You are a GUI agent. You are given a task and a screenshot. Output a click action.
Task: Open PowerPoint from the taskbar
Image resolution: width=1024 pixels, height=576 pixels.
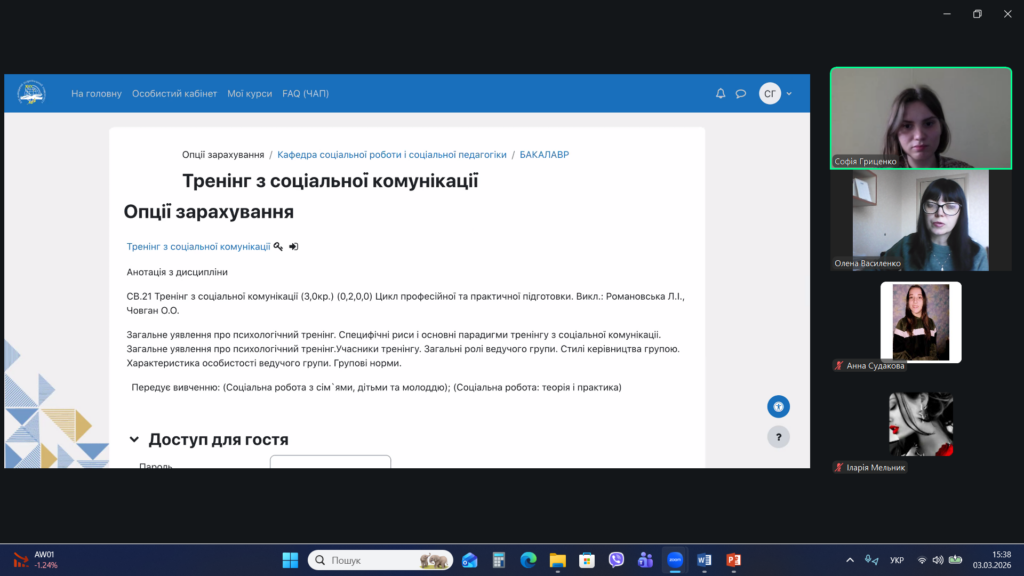(733, 560)
